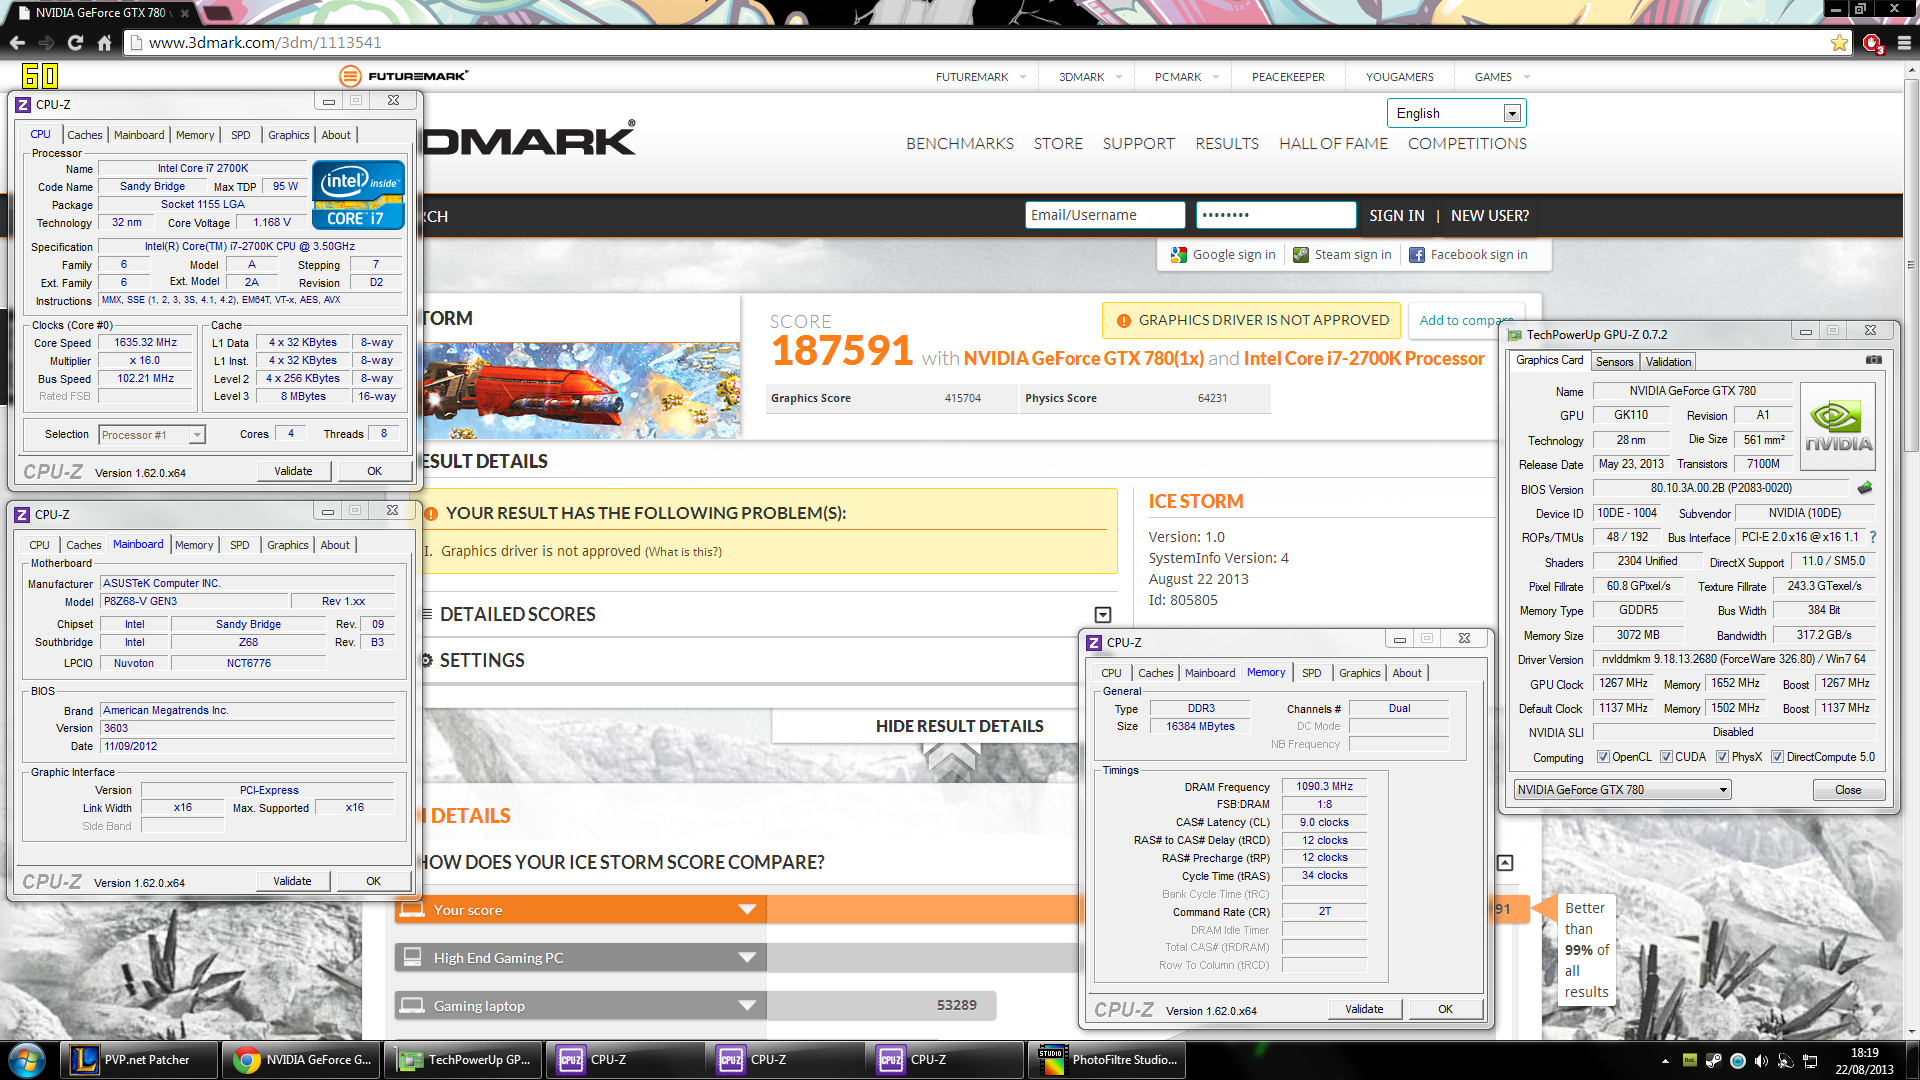Click Google sign in
1920x1080 pixels.
1224,255
